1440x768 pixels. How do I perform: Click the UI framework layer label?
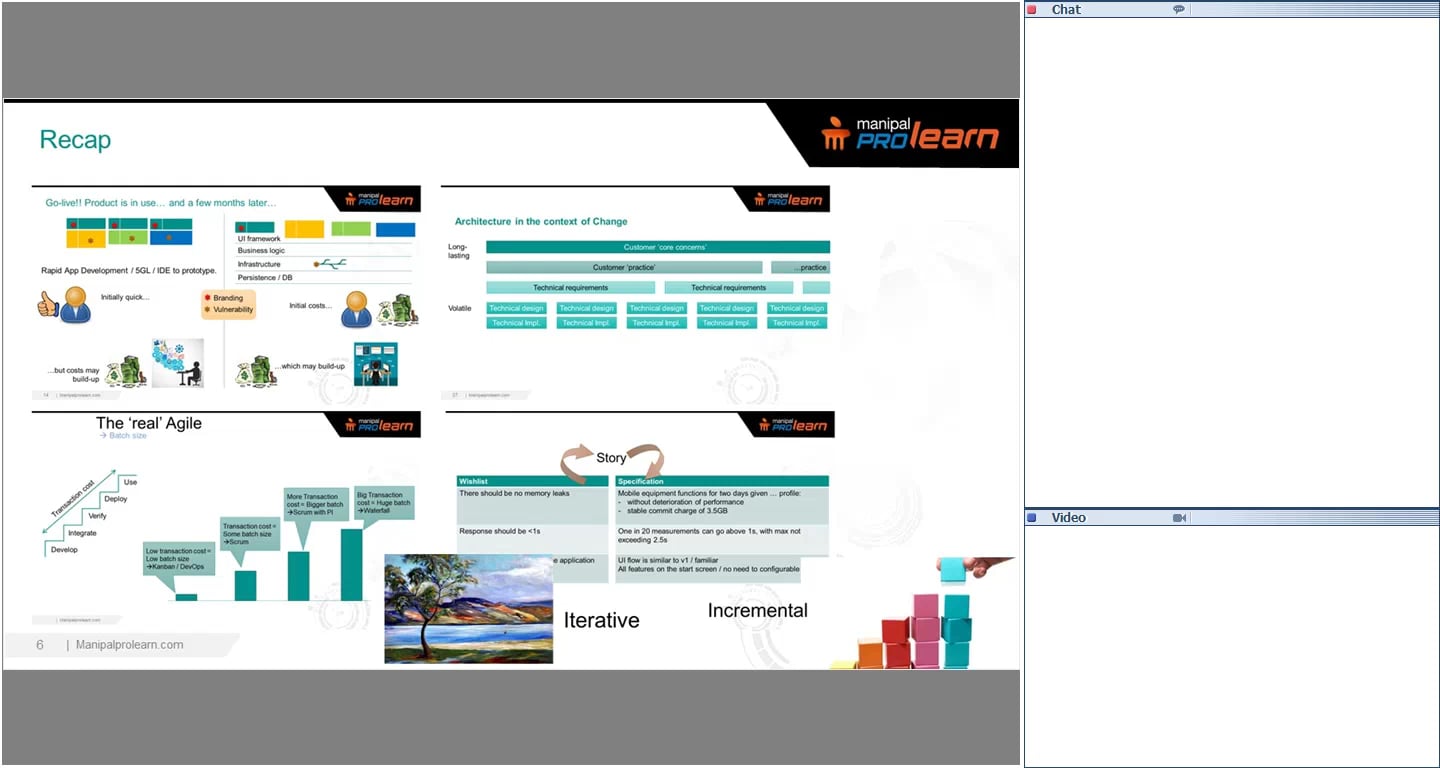(x=259, y=239)
